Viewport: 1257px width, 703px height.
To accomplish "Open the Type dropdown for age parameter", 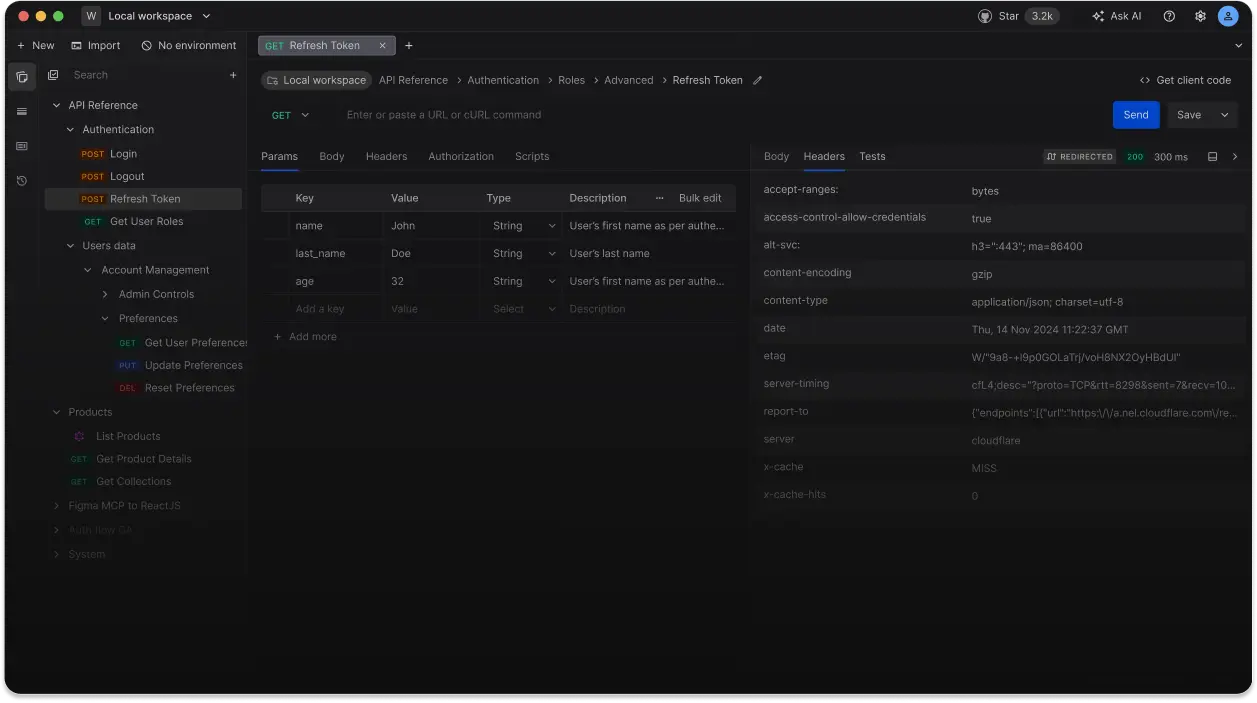I will [552, 281].
